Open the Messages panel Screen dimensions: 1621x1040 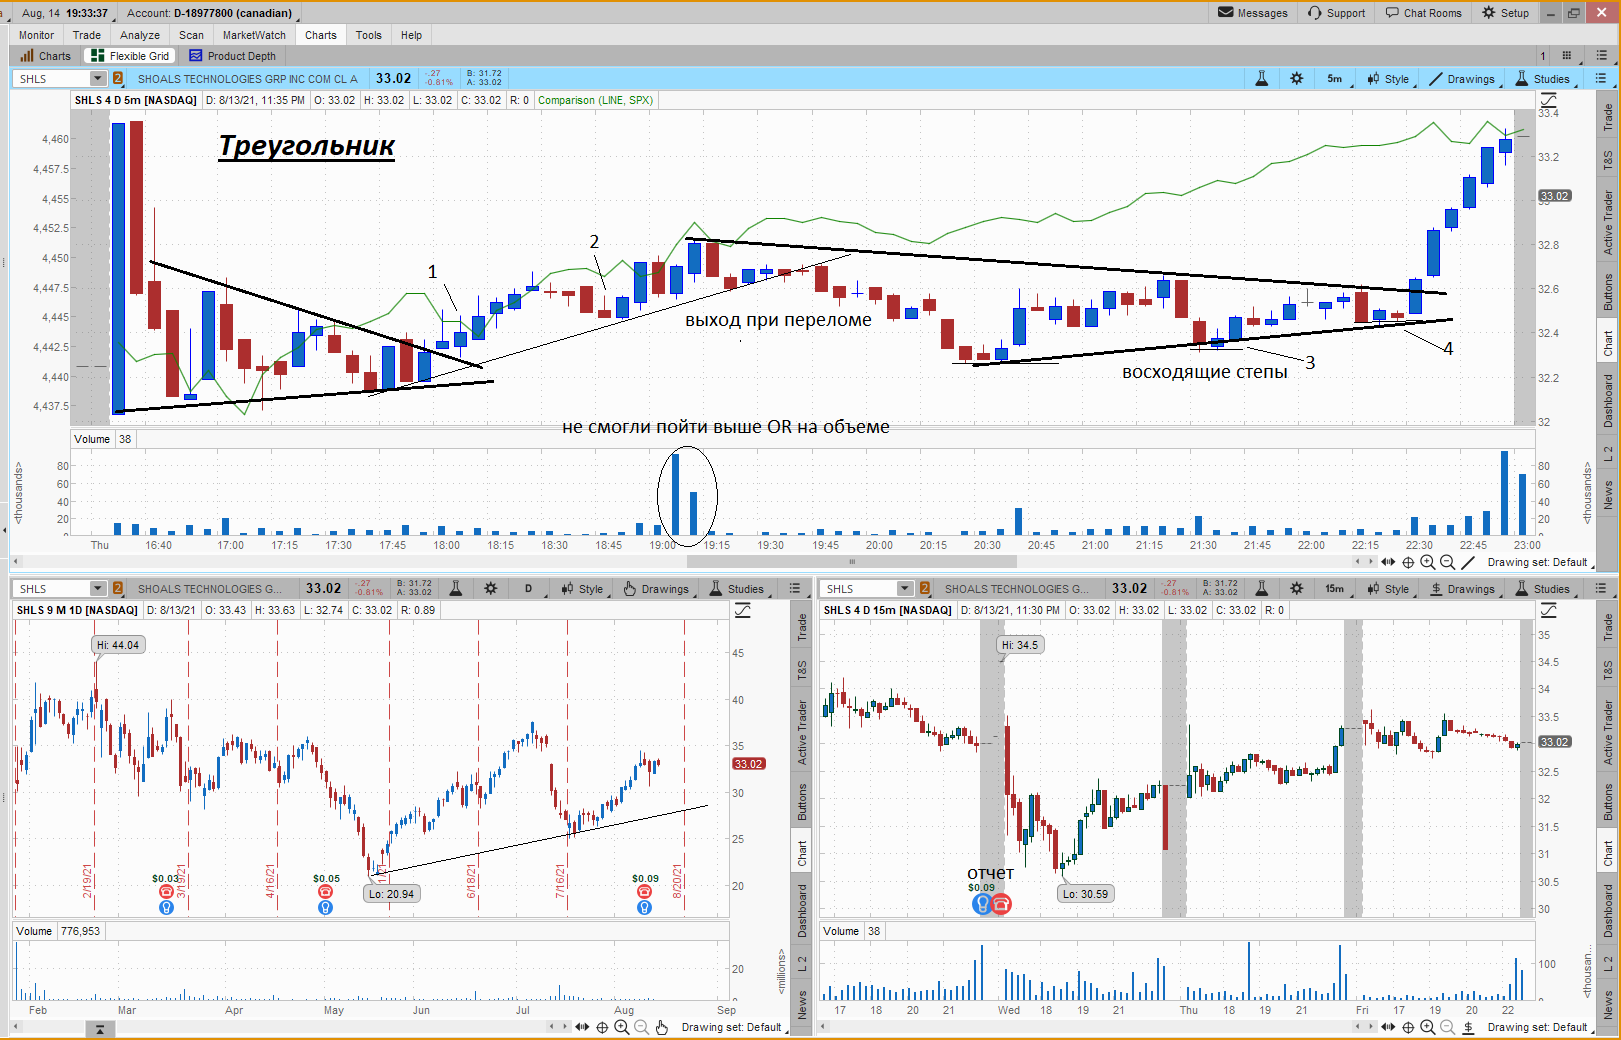point(1253,13)
